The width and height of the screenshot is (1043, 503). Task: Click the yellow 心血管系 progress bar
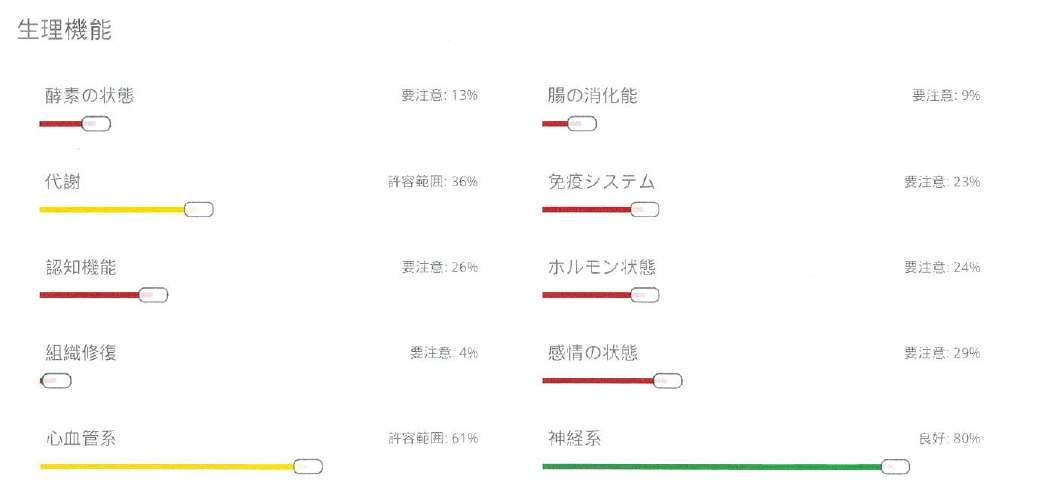[x=167, y=466]
